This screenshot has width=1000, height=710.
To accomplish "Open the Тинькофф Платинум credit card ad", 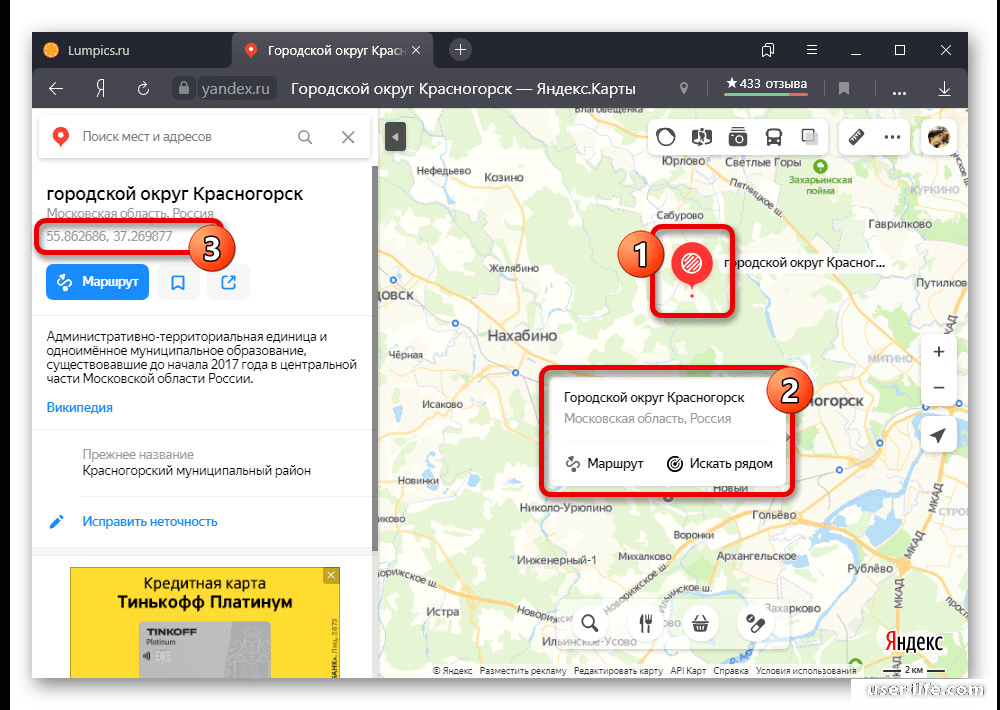I will pyautogui.click(x=205, y=623).
